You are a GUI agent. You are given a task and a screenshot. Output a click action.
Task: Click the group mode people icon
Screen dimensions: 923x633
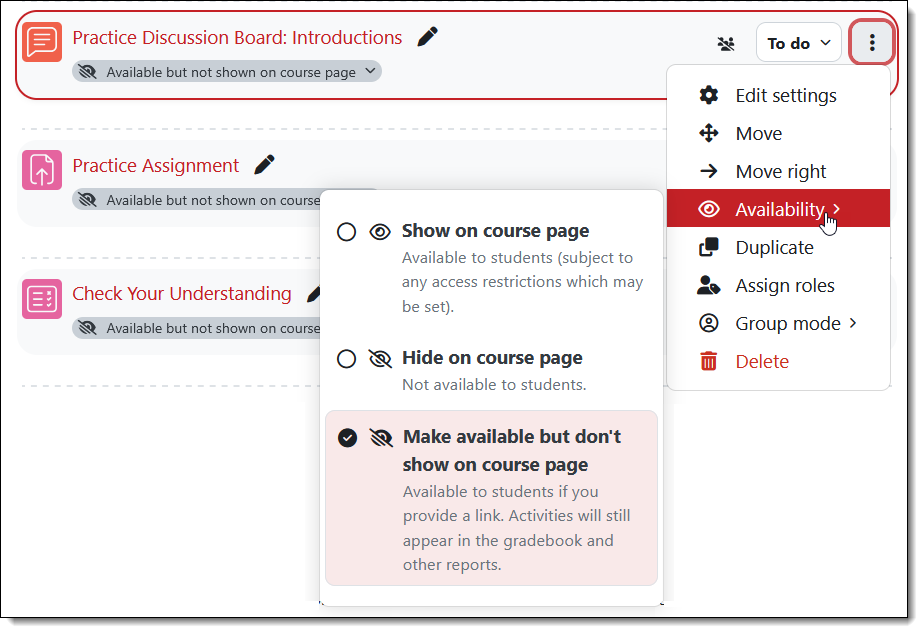[x=726, y=44]
